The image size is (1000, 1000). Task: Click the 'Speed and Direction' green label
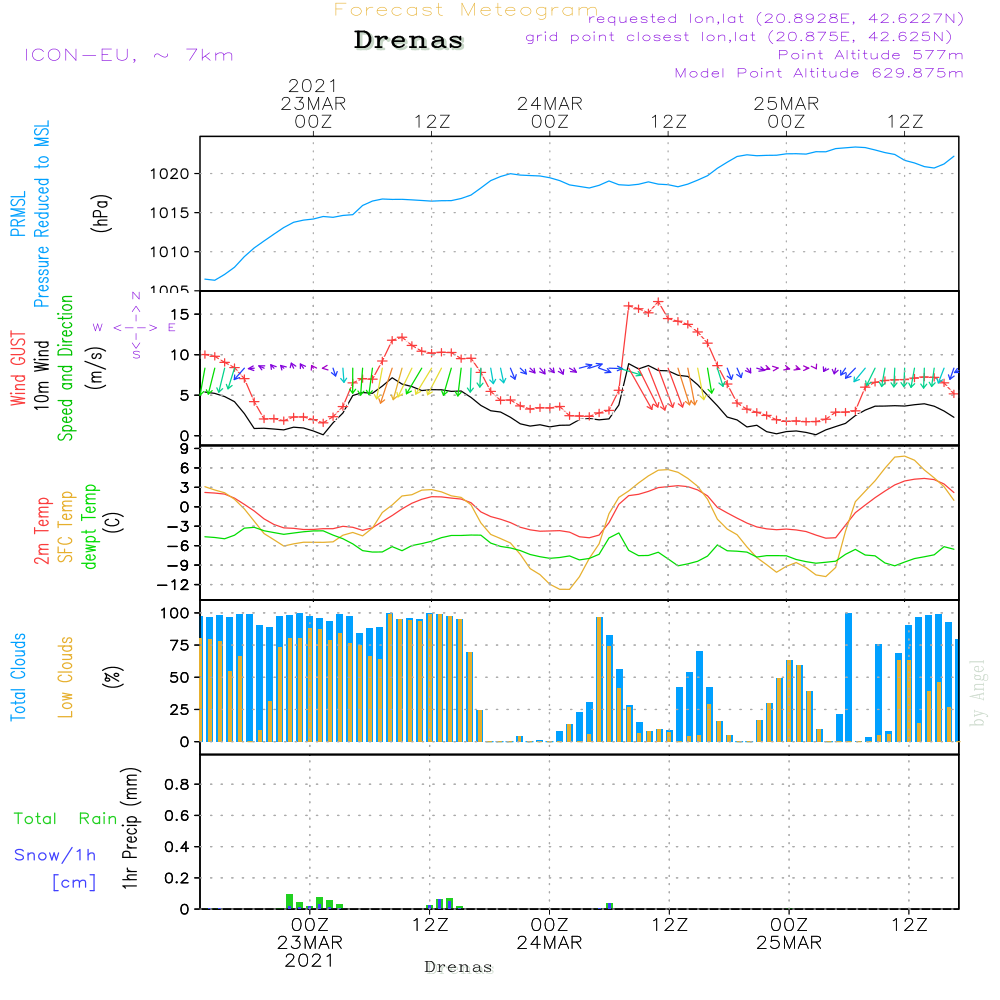pyautogui.click(x=65, y=368)
